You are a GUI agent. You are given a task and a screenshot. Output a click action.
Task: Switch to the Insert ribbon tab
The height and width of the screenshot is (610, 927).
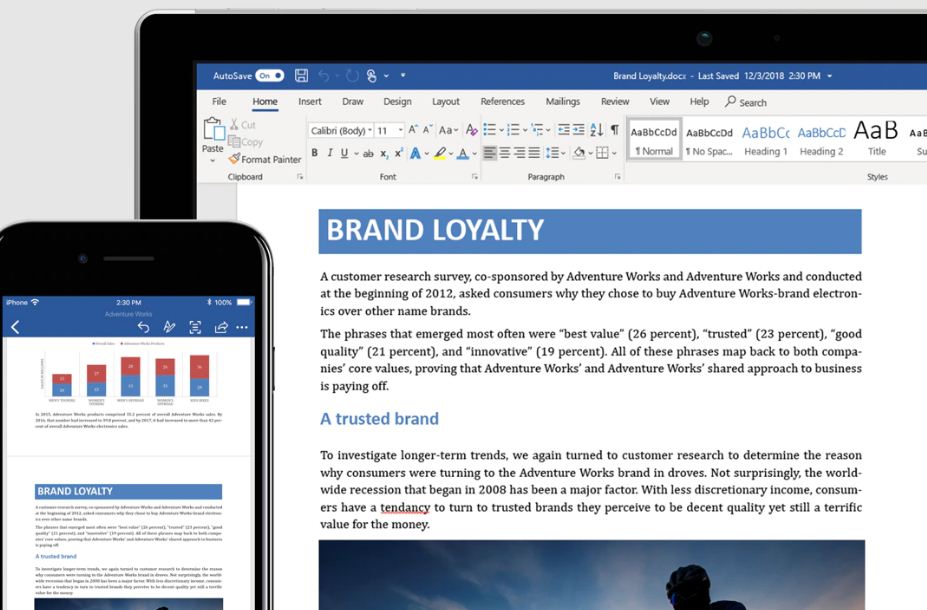[309, 101]
